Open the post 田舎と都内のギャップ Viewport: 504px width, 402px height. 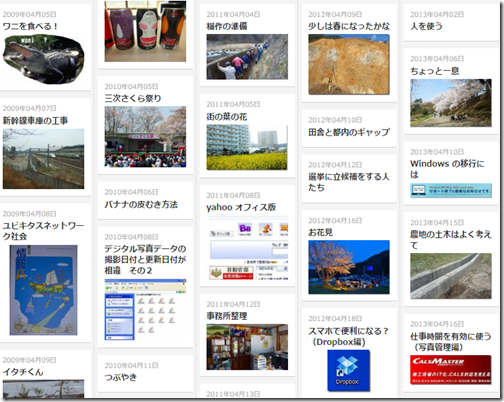click(349, 132)
